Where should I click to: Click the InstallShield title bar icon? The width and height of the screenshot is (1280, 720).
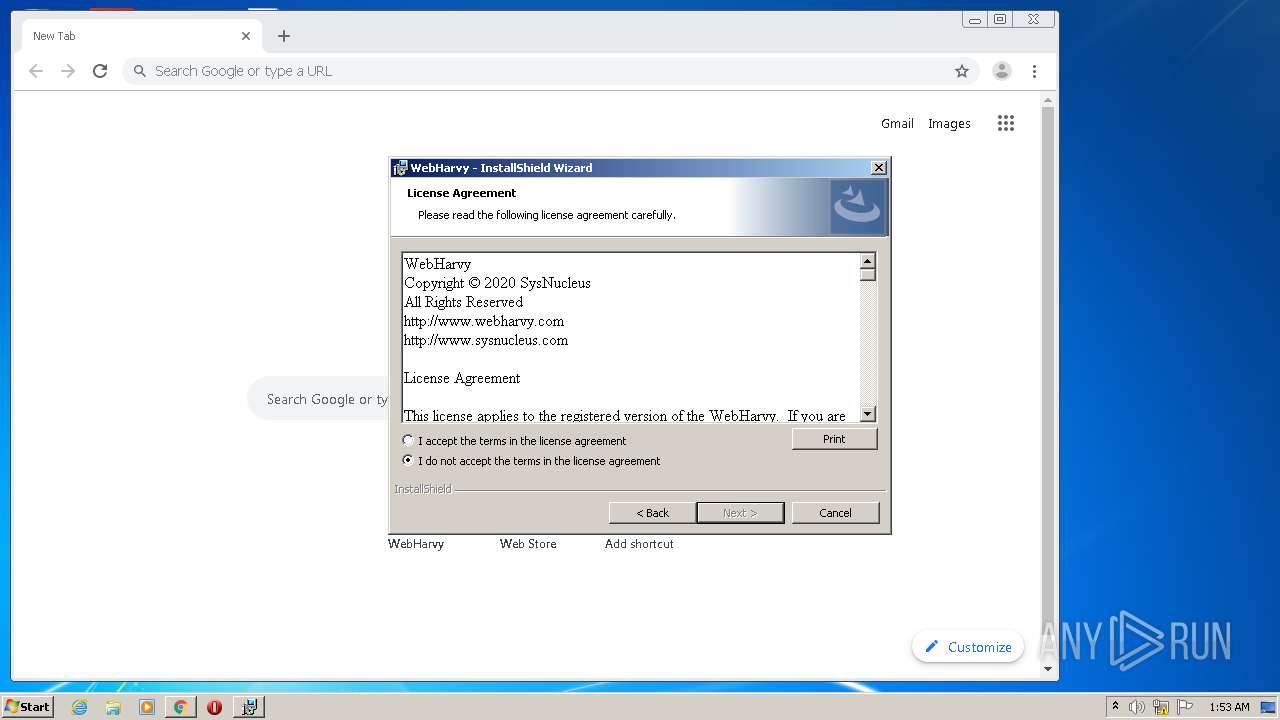400,168
